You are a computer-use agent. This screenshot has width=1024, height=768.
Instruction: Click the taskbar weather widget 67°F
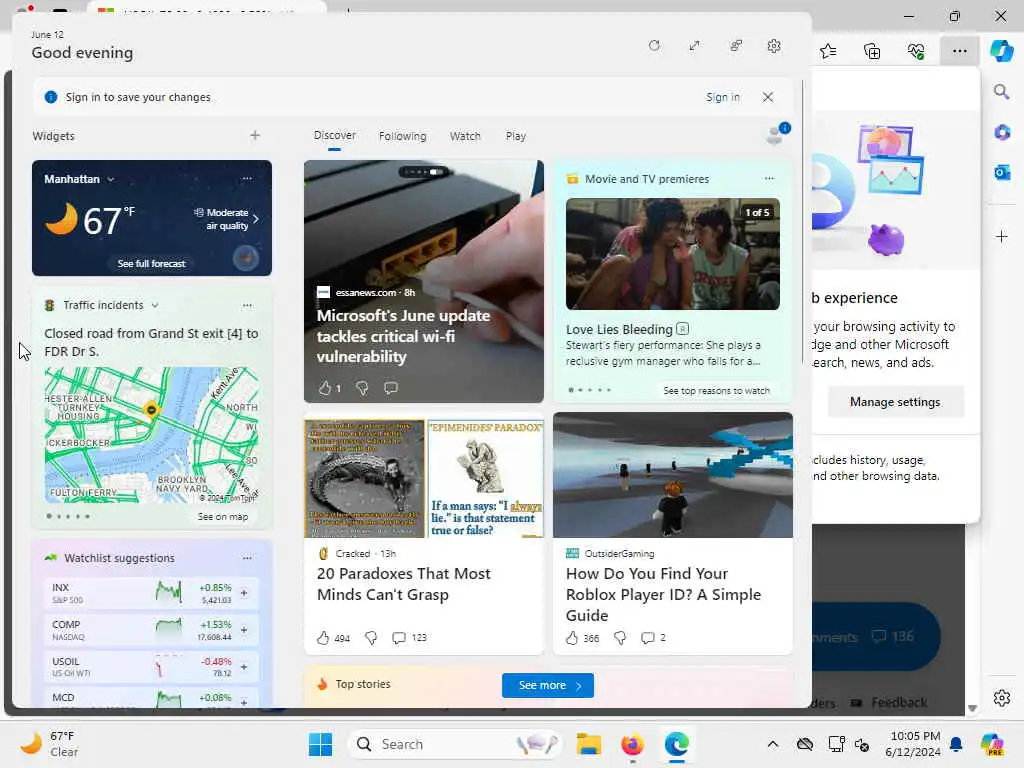tap(49, 744)
